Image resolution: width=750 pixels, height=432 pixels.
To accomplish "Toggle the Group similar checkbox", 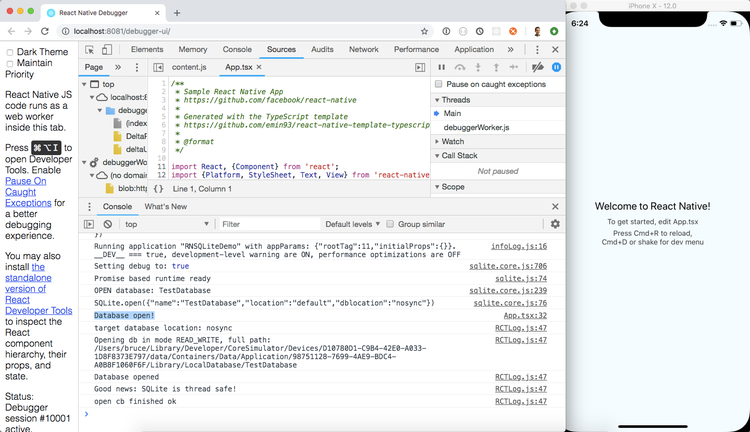I will click(390, 224).
